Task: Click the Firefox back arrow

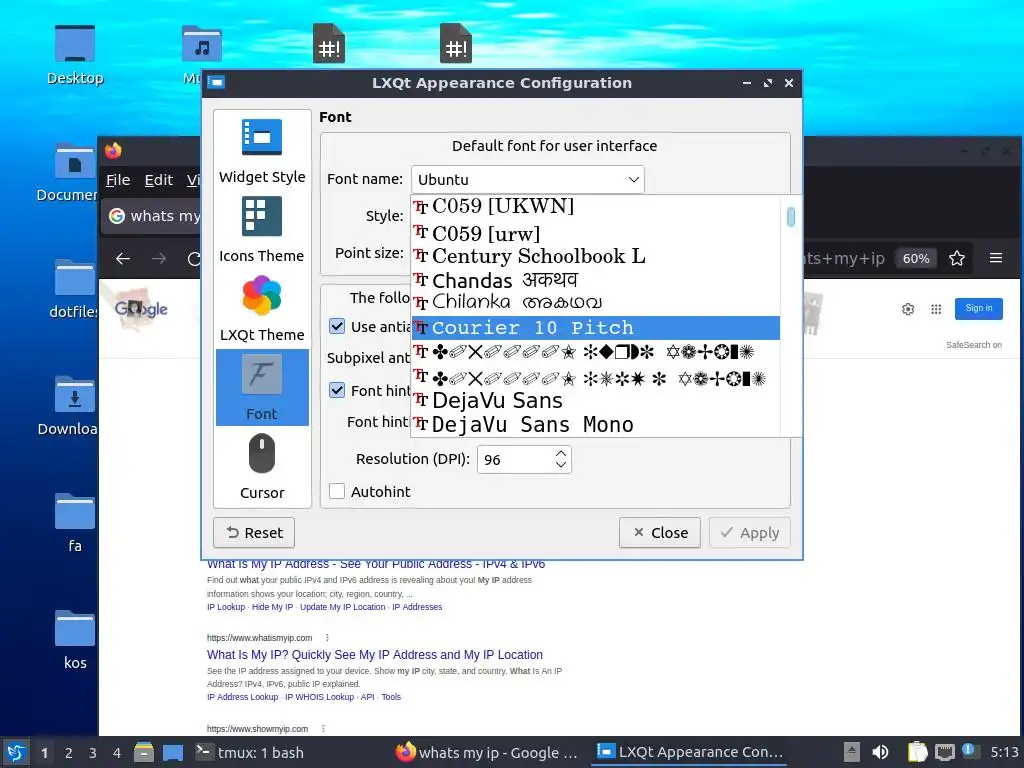Action: click(123, 259)
